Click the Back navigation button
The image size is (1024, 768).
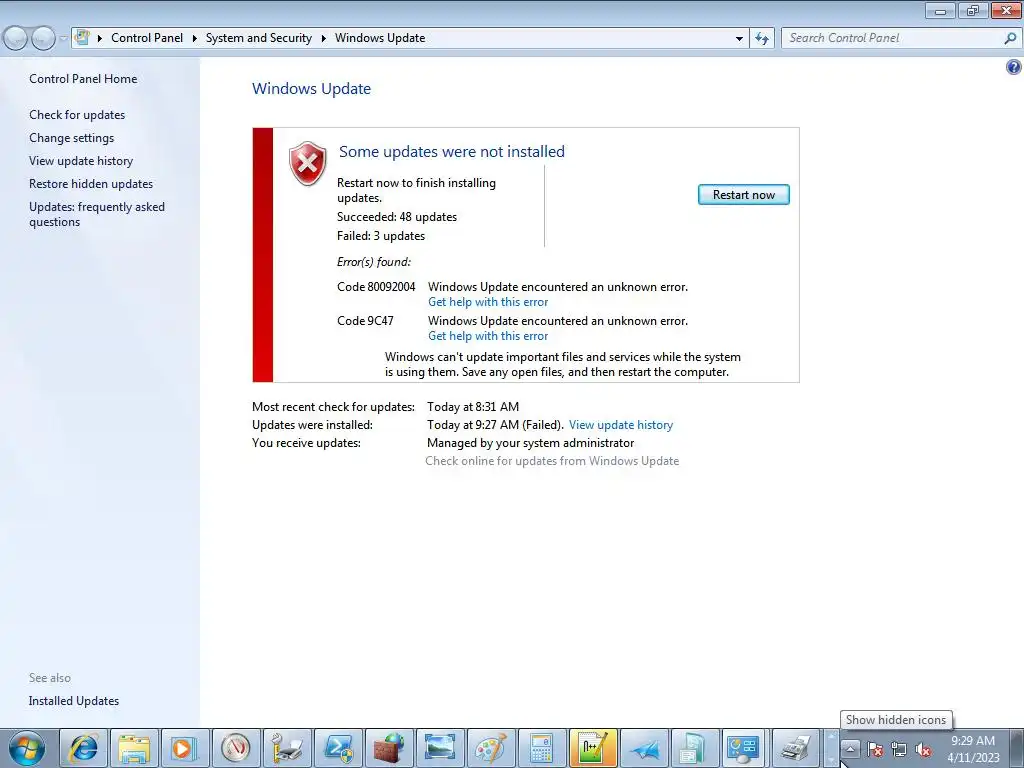16,38
